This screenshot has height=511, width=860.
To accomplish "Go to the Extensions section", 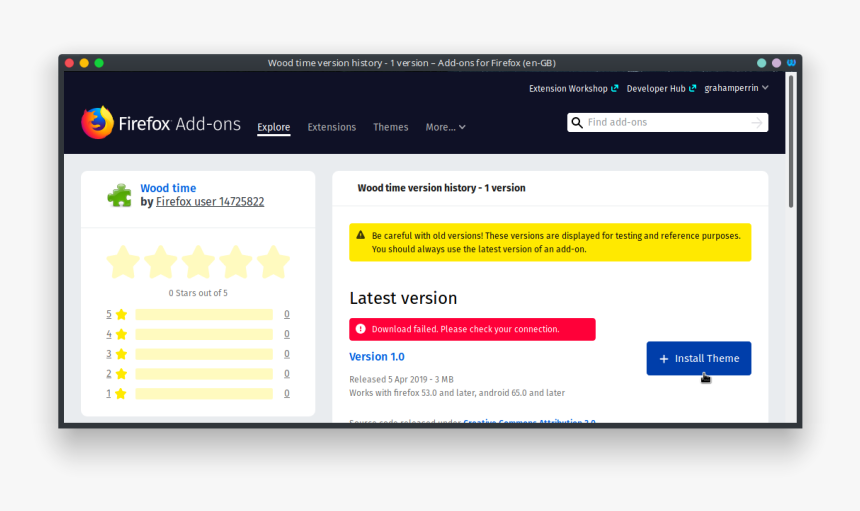I will click(332, 127).
